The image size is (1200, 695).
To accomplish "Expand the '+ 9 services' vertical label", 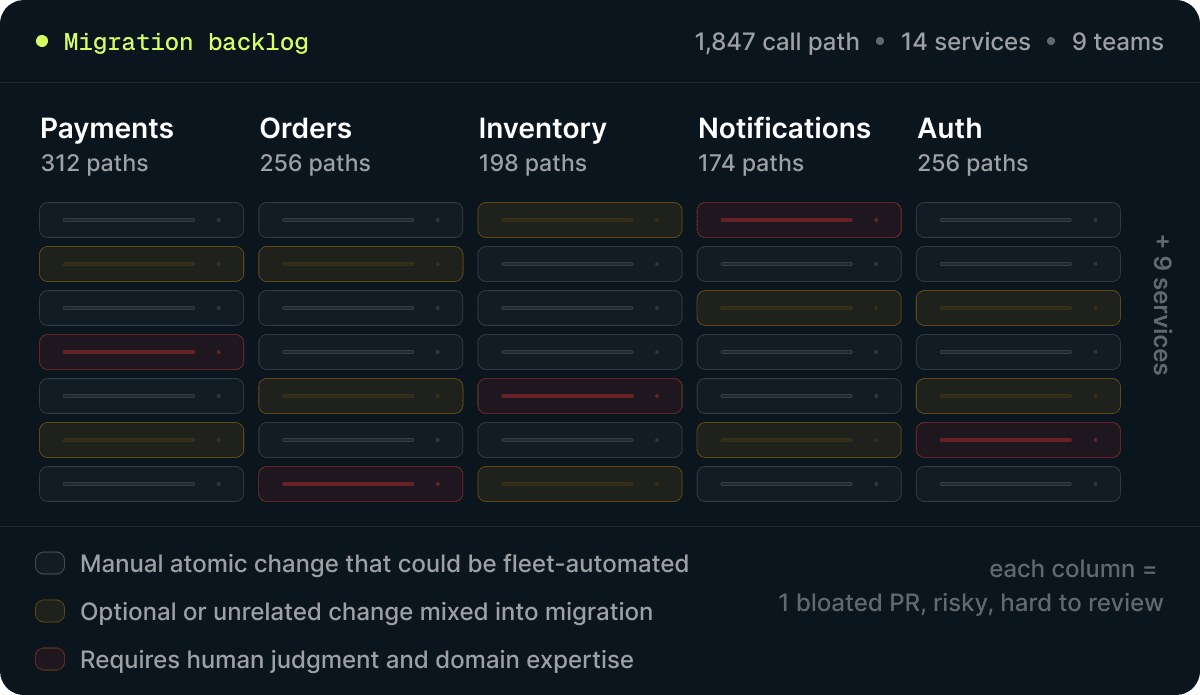I will pos(1161,304).
